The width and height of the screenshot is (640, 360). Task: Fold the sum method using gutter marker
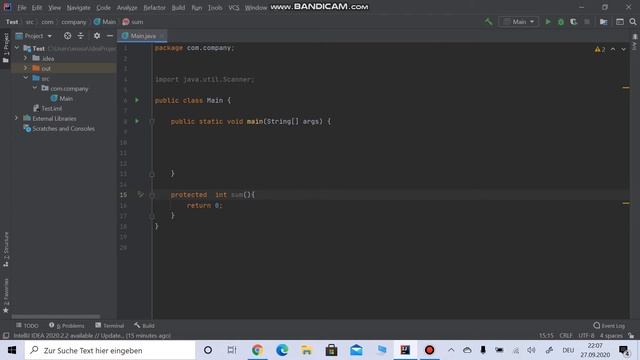pos(152,195)
